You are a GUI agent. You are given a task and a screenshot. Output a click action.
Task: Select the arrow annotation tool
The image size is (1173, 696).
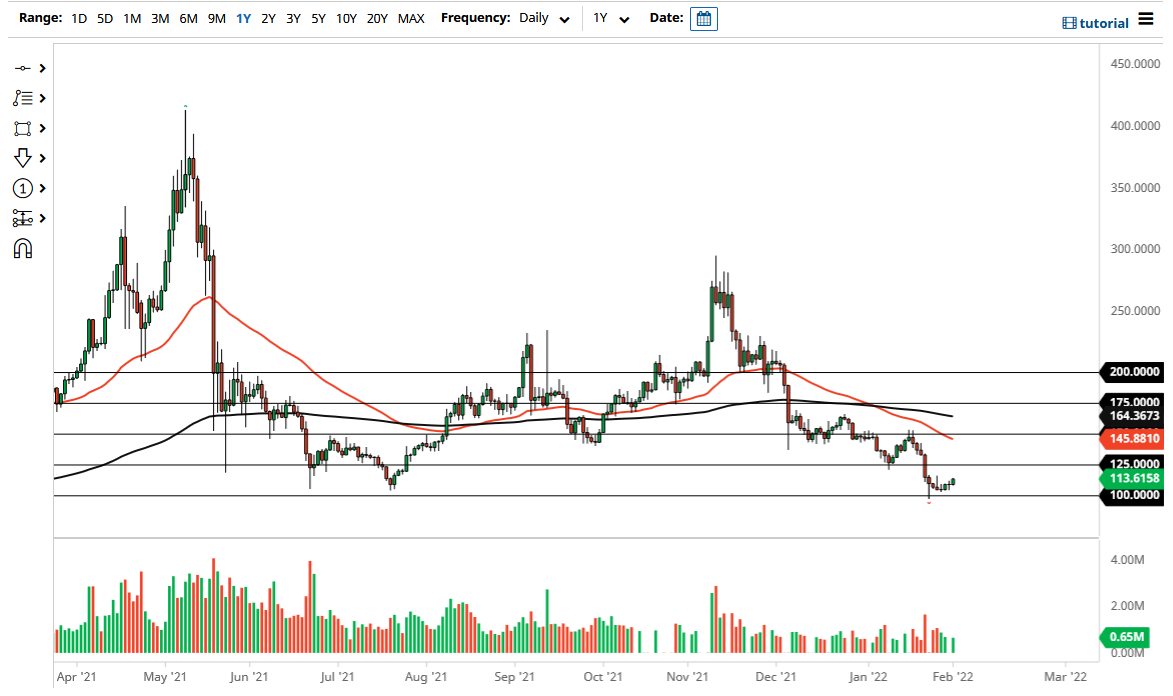coord(24,158)
